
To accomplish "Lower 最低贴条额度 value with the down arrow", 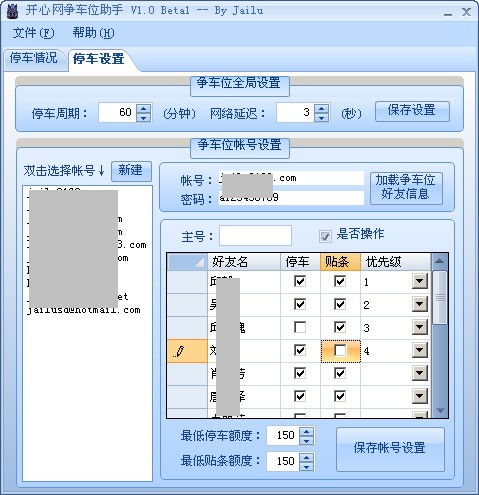I will (x=306, y=466).
